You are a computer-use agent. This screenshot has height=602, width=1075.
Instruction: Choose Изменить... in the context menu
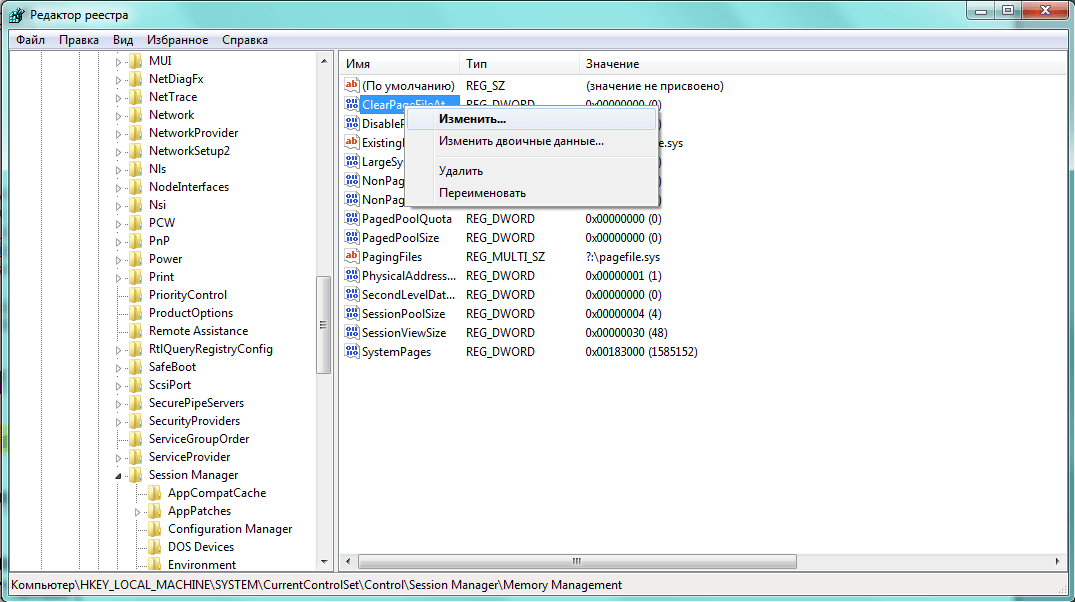472,119
